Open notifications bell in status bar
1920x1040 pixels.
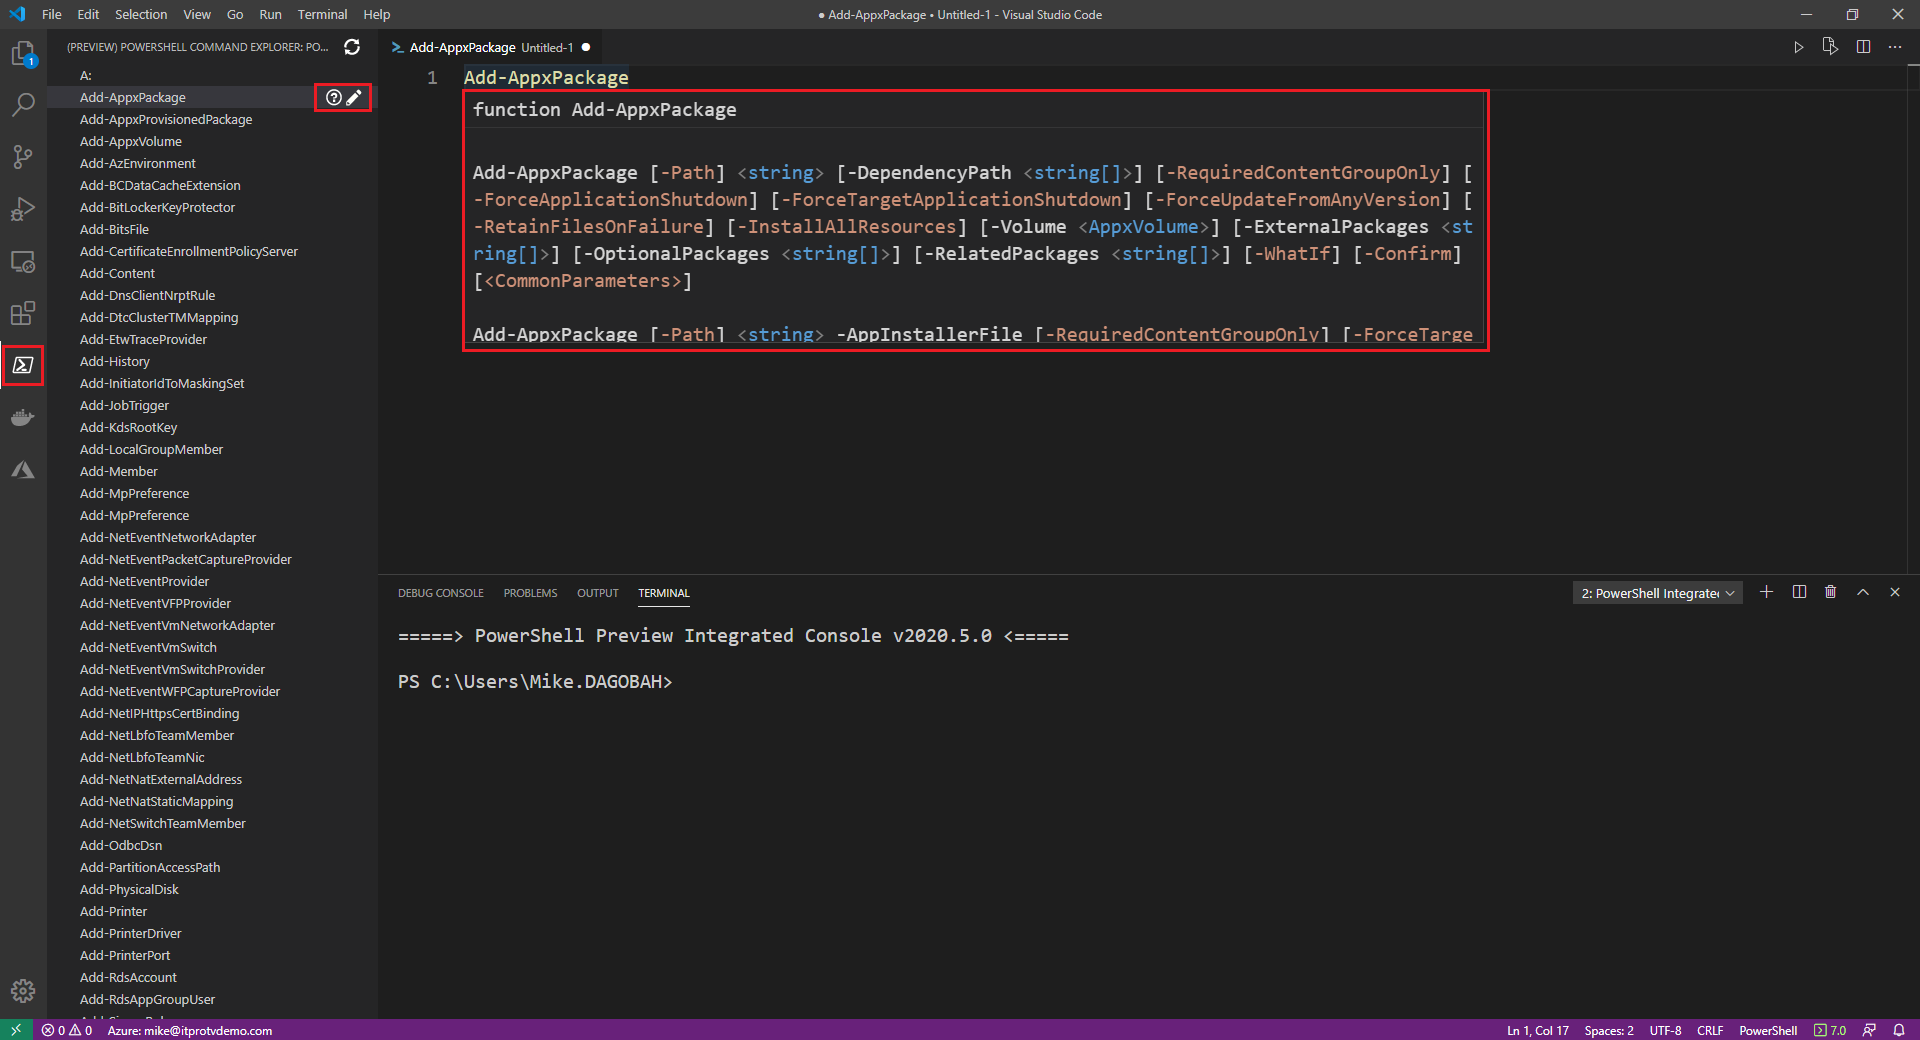pos(1898,1030)
